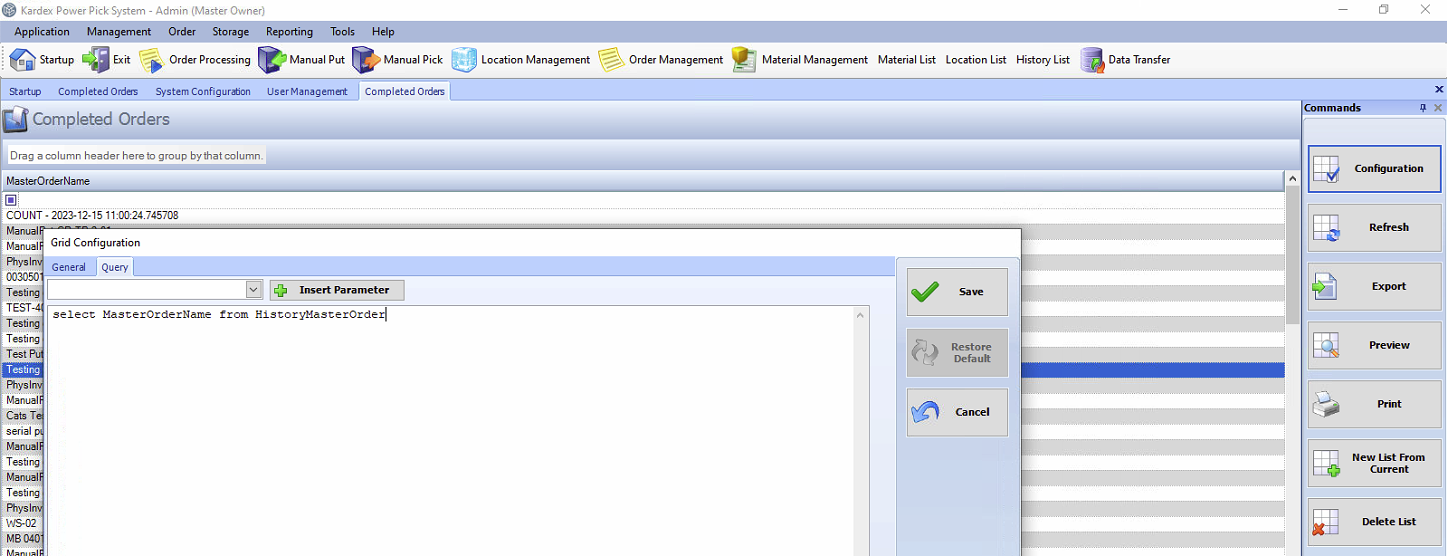Open the Management menu

[119, 32]
